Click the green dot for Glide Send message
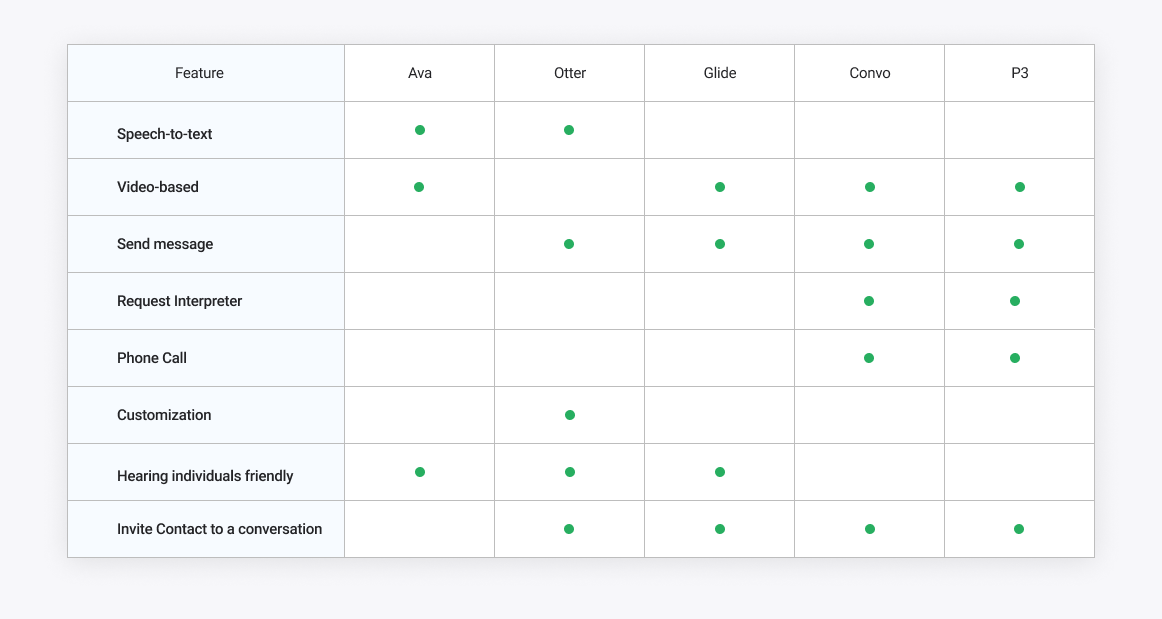This screenshot has height=619, width=1162. (x=720, y=244)
